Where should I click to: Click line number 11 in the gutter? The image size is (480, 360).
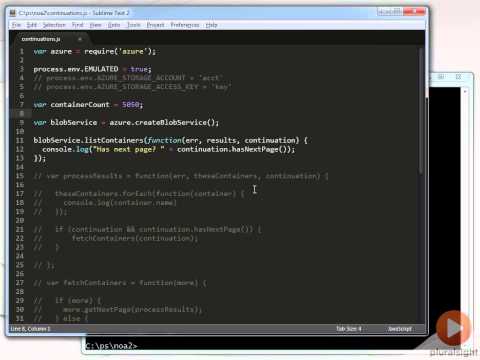point(20,140)
